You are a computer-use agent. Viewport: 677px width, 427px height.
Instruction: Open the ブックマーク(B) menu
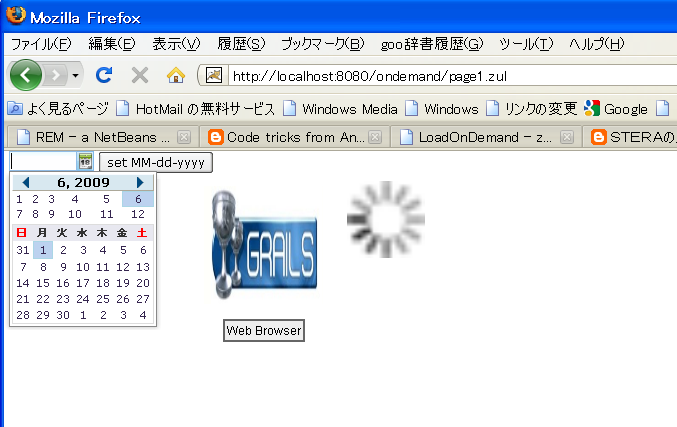[x=323, y=44]
